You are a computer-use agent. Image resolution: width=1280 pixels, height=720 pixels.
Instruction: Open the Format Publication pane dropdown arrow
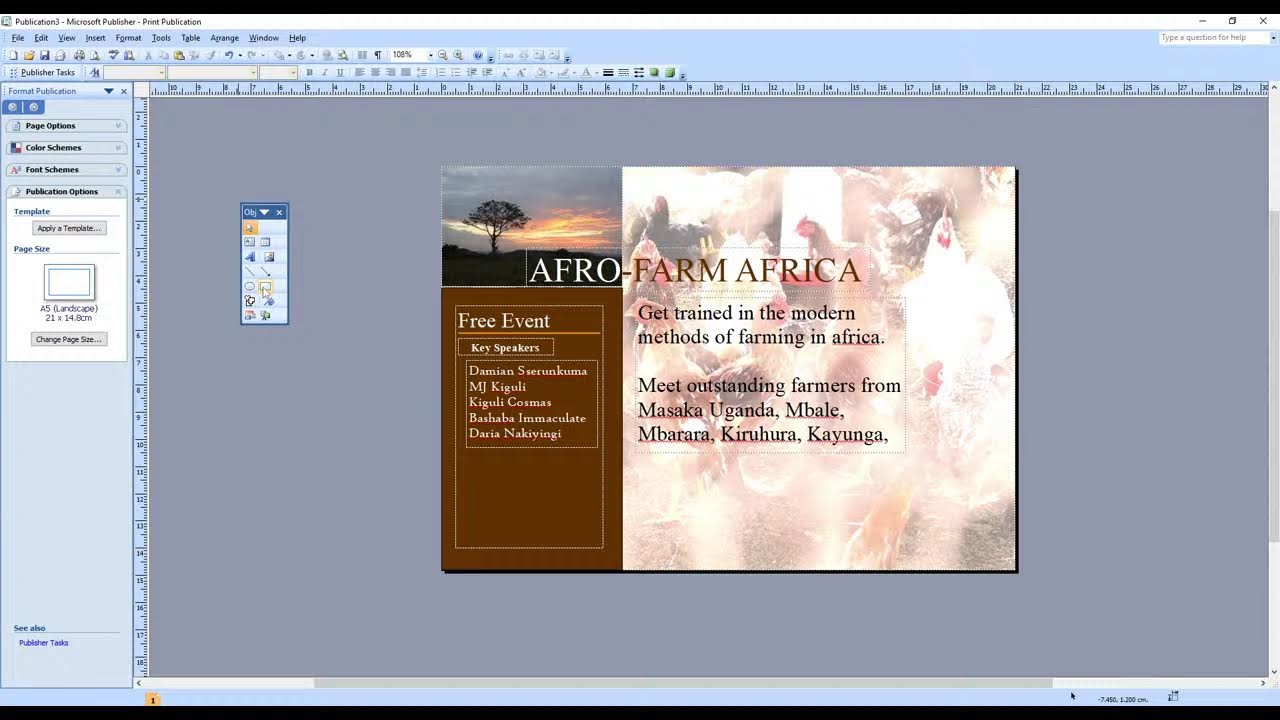point(109,91)
